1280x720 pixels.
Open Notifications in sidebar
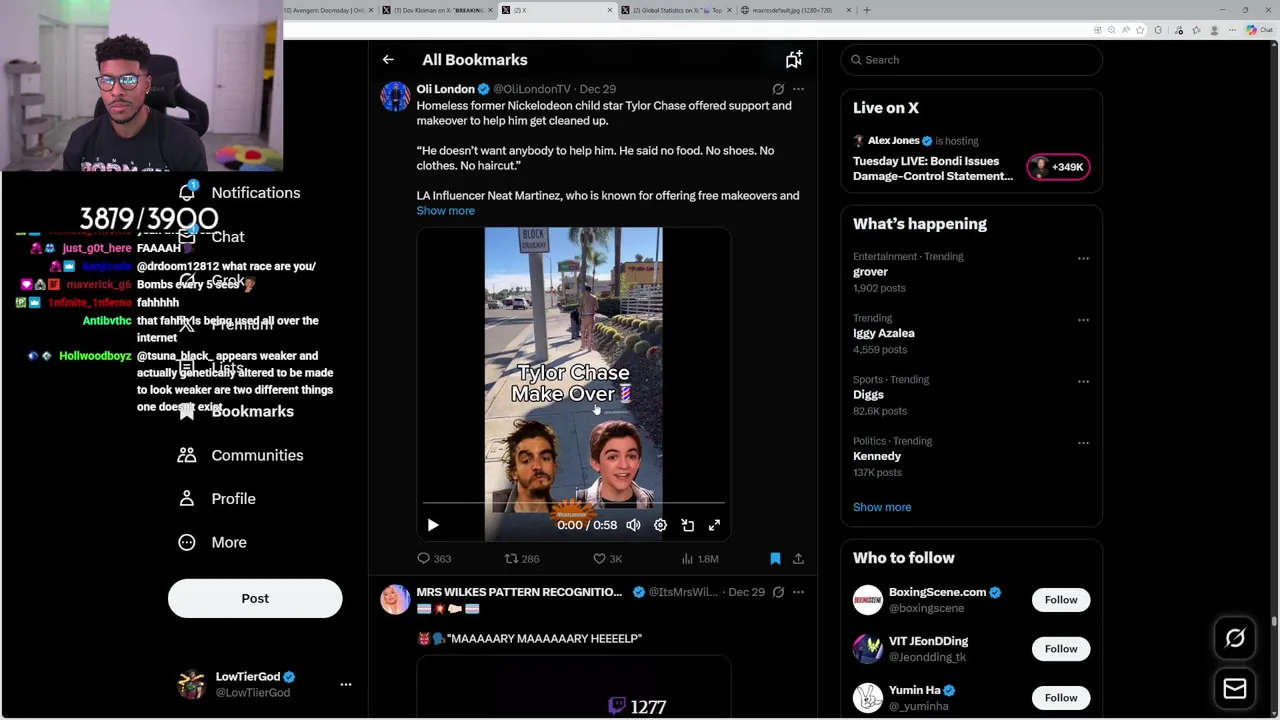[x=239, y=193]
